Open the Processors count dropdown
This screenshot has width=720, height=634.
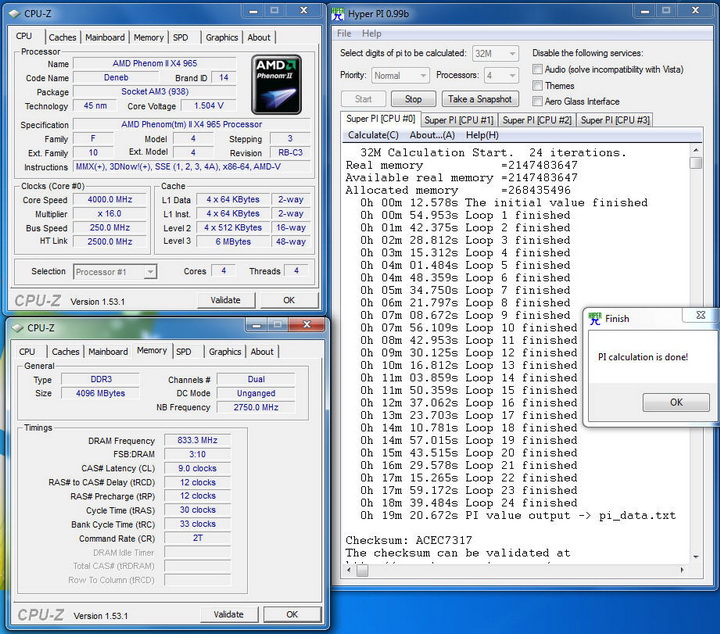[x=501, y=75]
